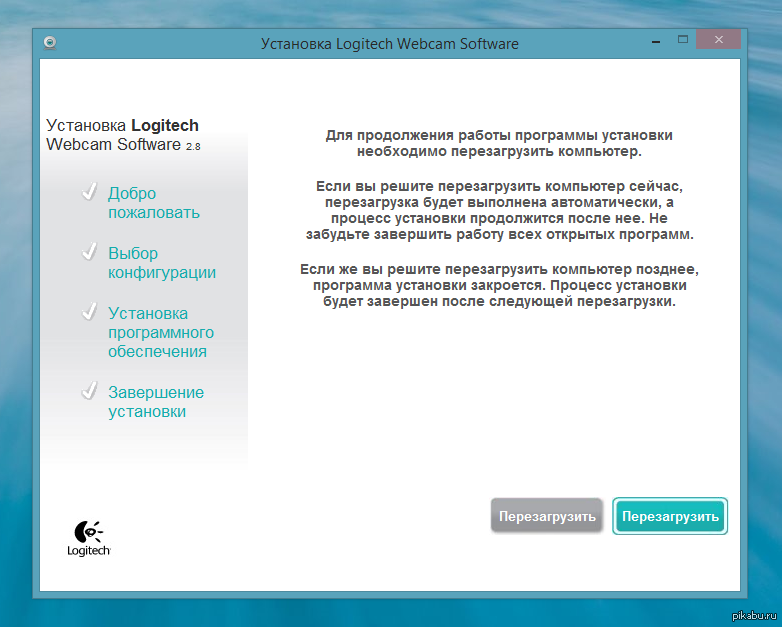The image size is (782, 627).
Task: Maximize the installer window
Action: click(x=683, y=41)
